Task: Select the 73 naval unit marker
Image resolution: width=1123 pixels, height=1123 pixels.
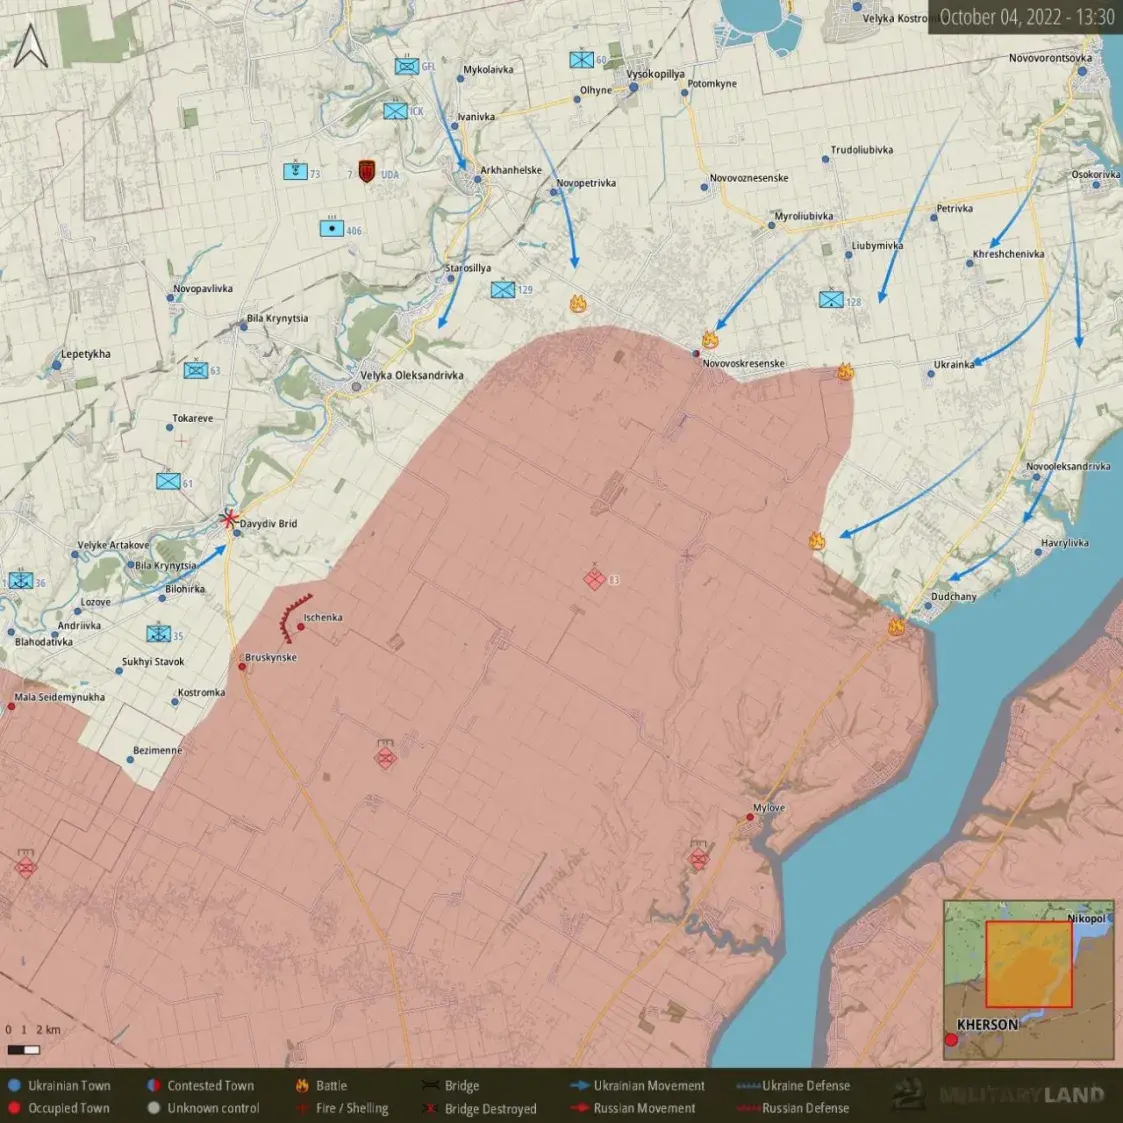Action: [295, 172]
